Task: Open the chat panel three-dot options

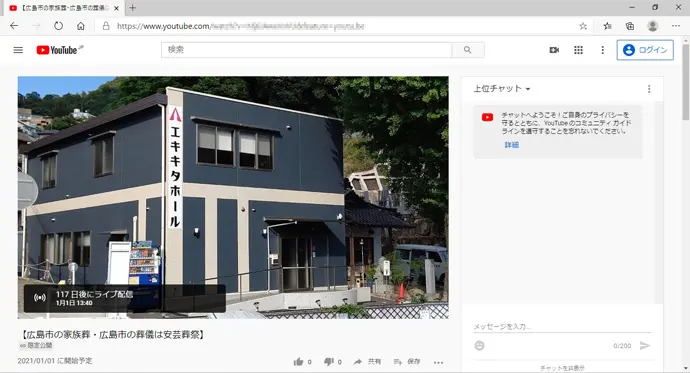Action: click(x=649, y=89)
